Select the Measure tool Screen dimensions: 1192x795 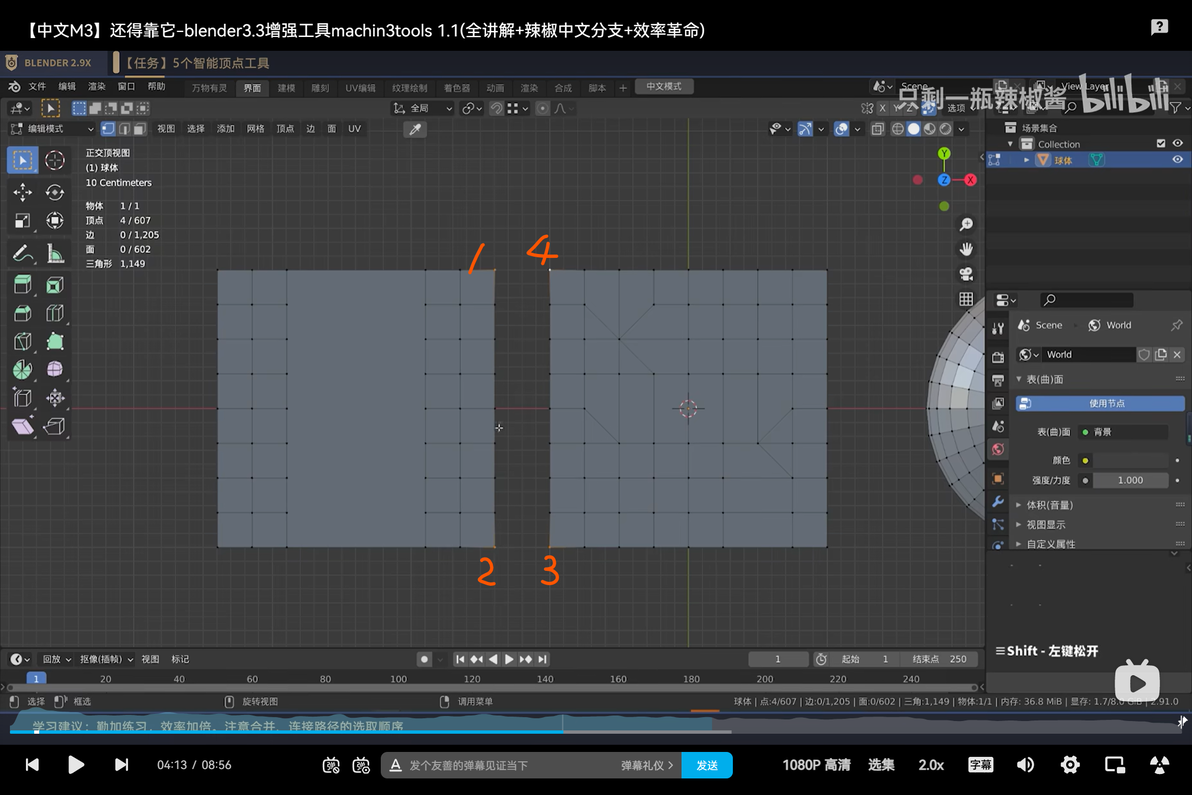coord(55,253)
